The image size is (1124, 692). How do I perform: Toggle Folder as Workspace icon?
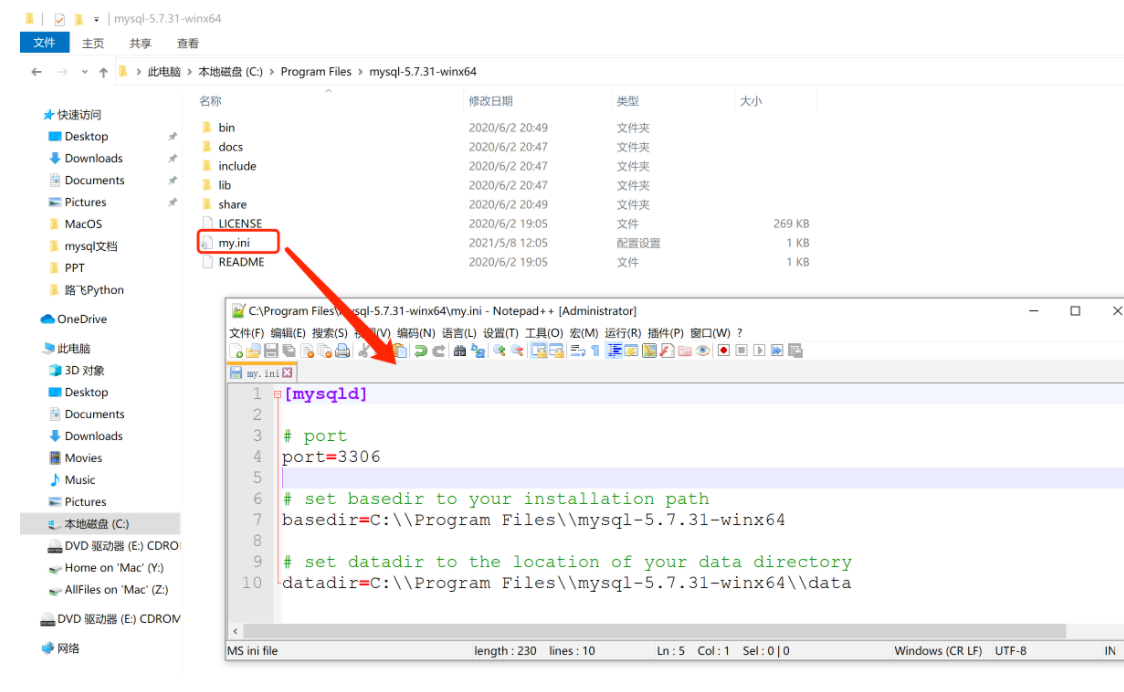pos(685,351)
